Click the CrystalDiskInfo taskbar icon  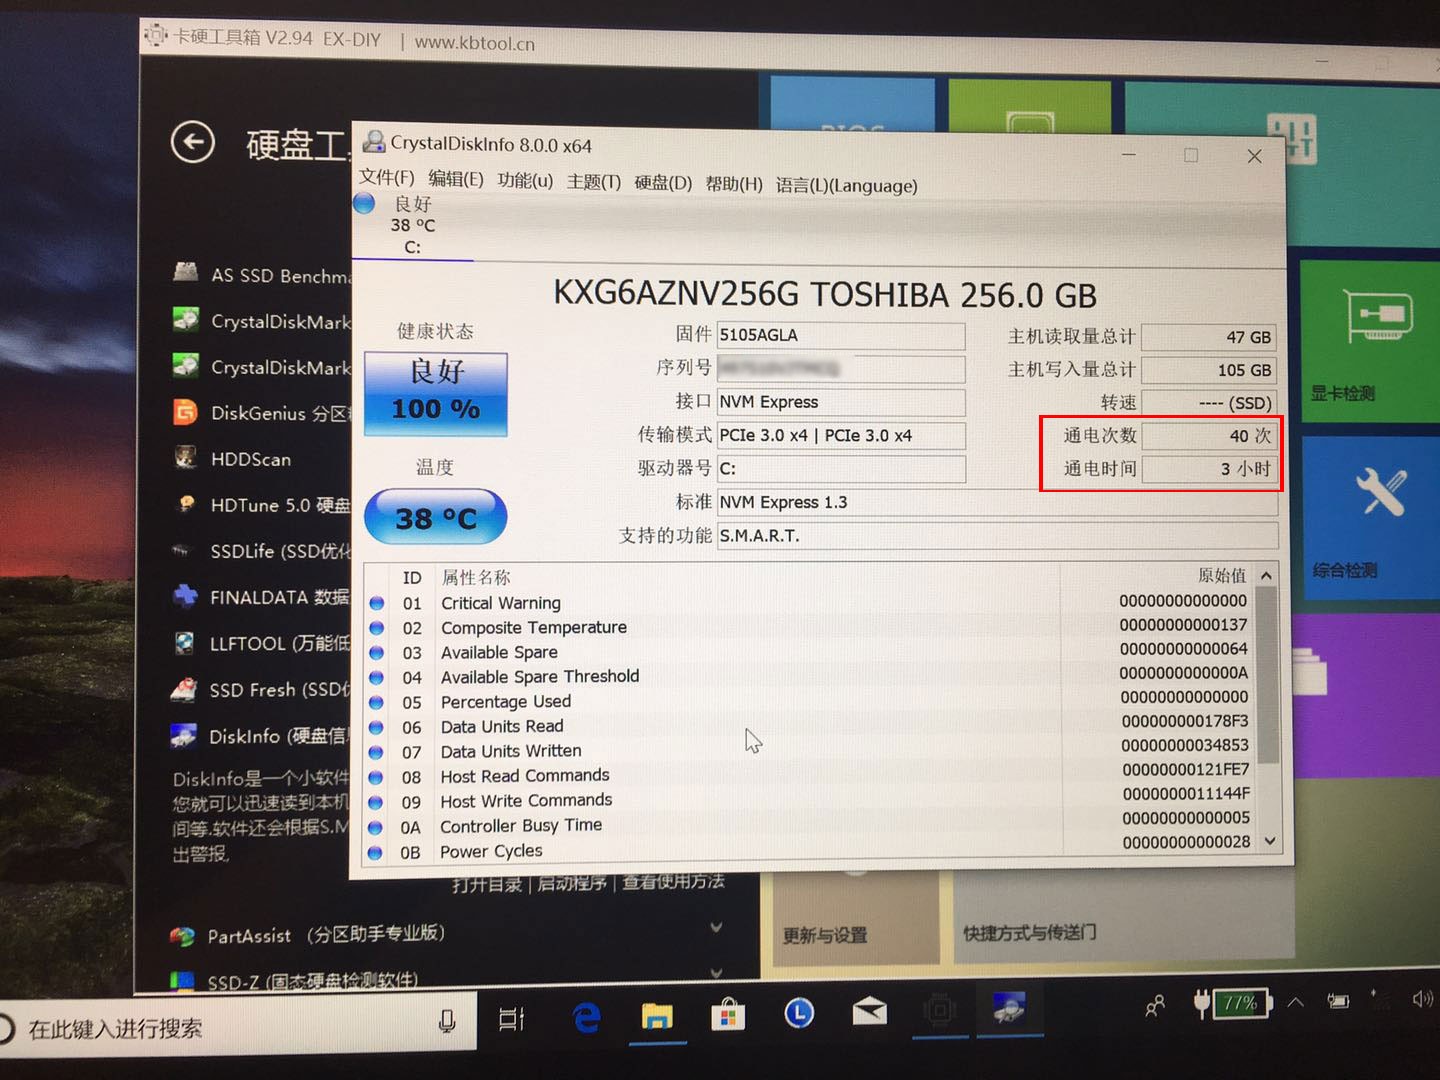(x=1008, y=1007)
